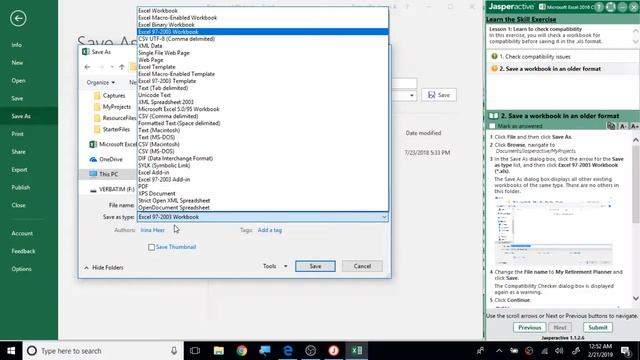Open the action center notification icon

coord(626,351)
